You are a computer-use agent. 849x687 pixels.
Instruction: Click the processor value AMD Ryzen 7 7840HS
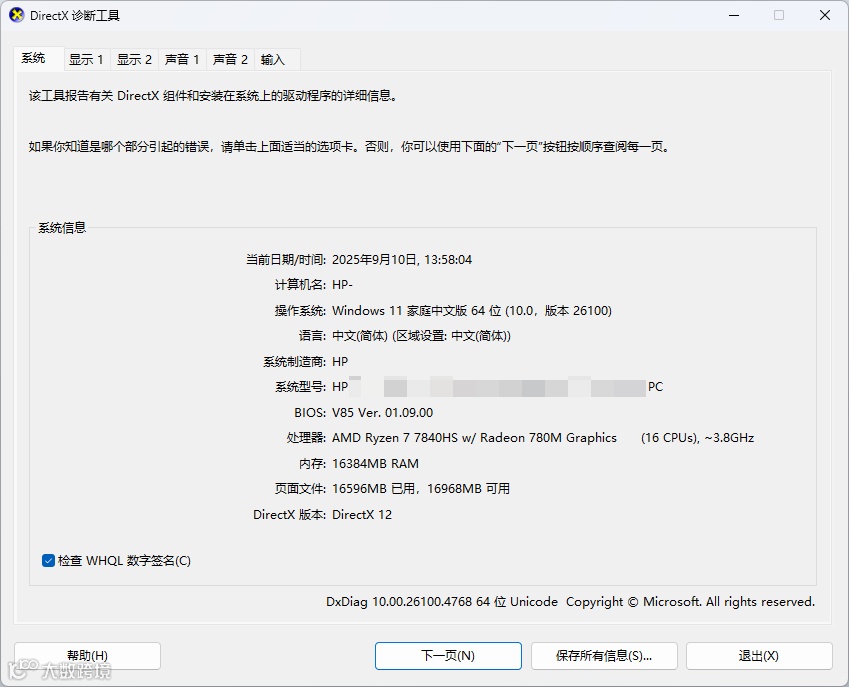coord(543,438)
